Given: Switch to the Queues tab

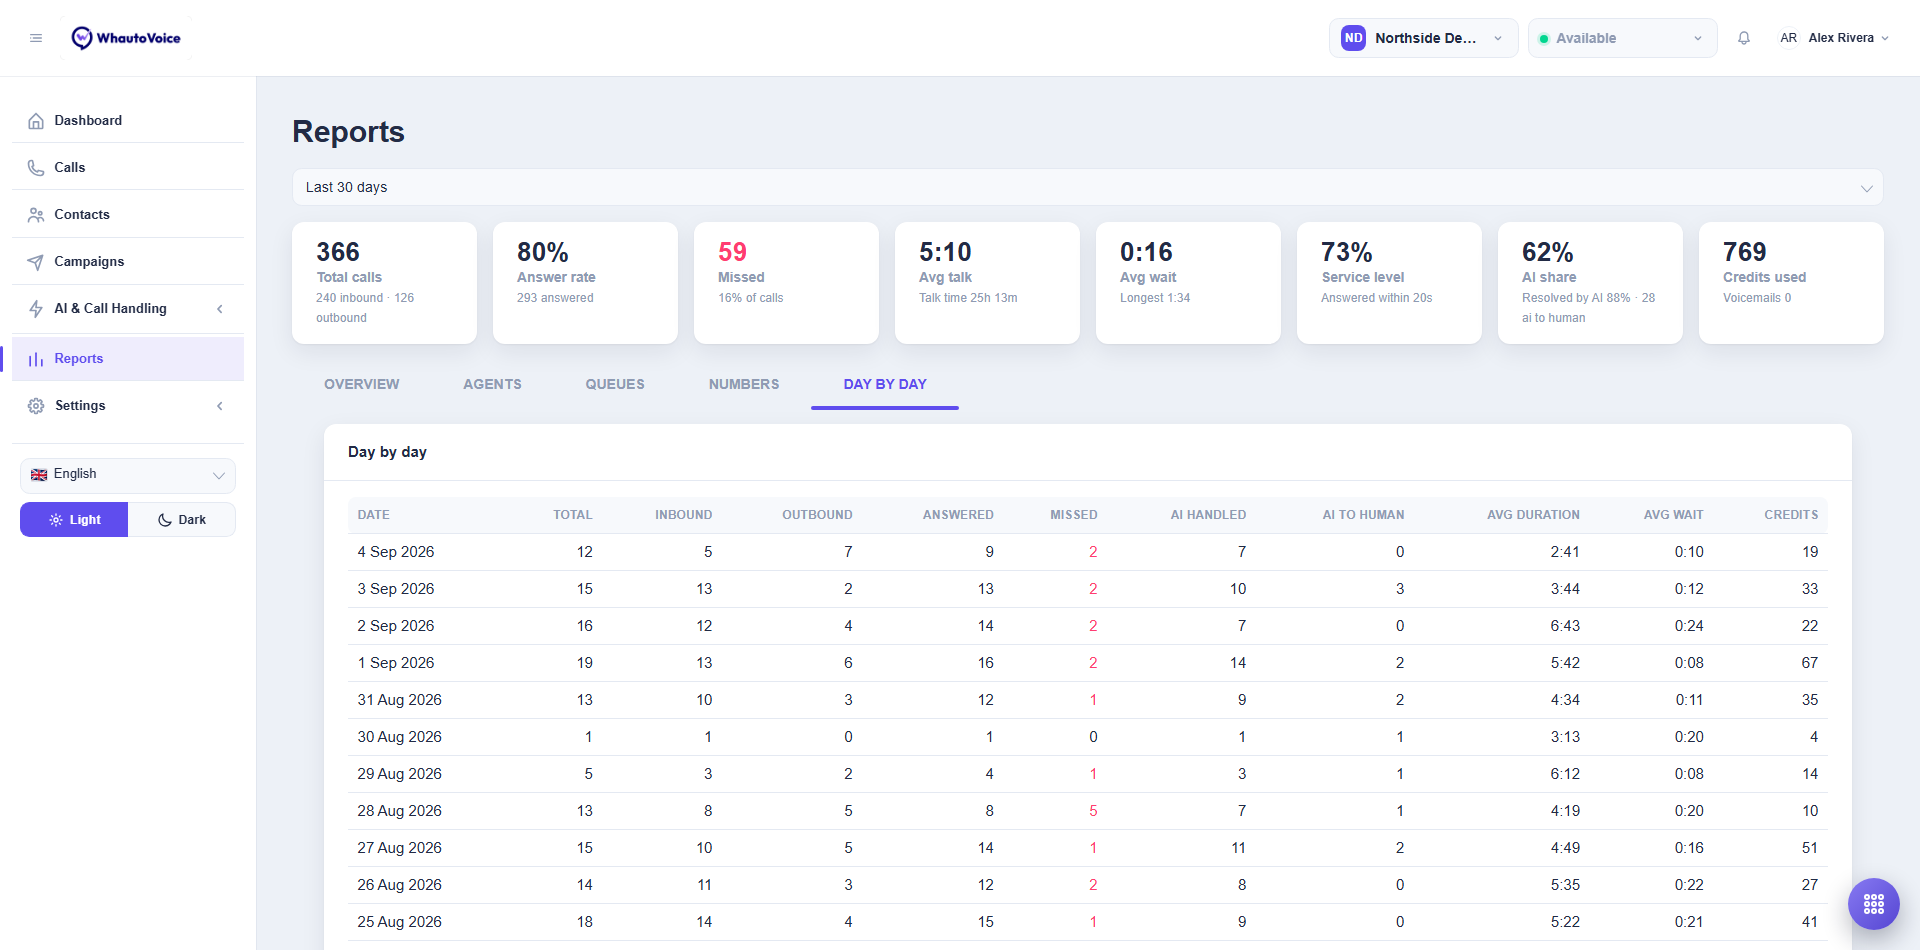Looking at the screenshot, I should [615, 384].
